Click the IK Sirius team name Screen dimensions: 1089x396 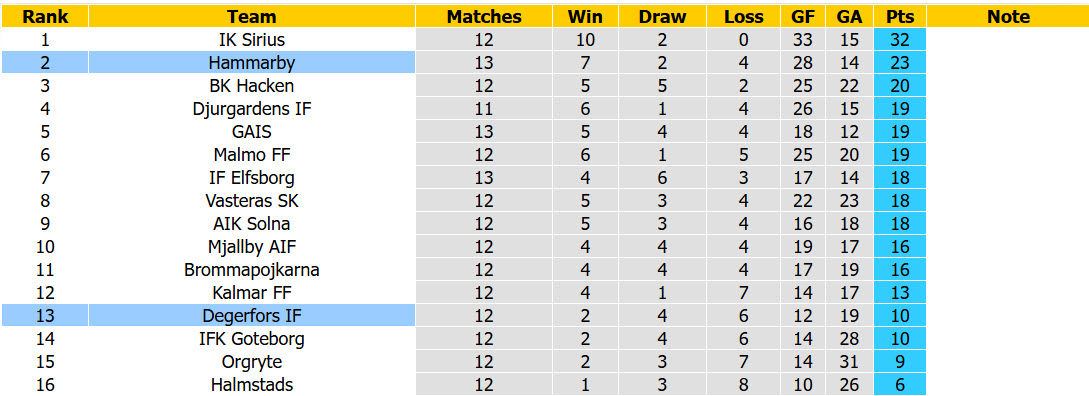251,40
